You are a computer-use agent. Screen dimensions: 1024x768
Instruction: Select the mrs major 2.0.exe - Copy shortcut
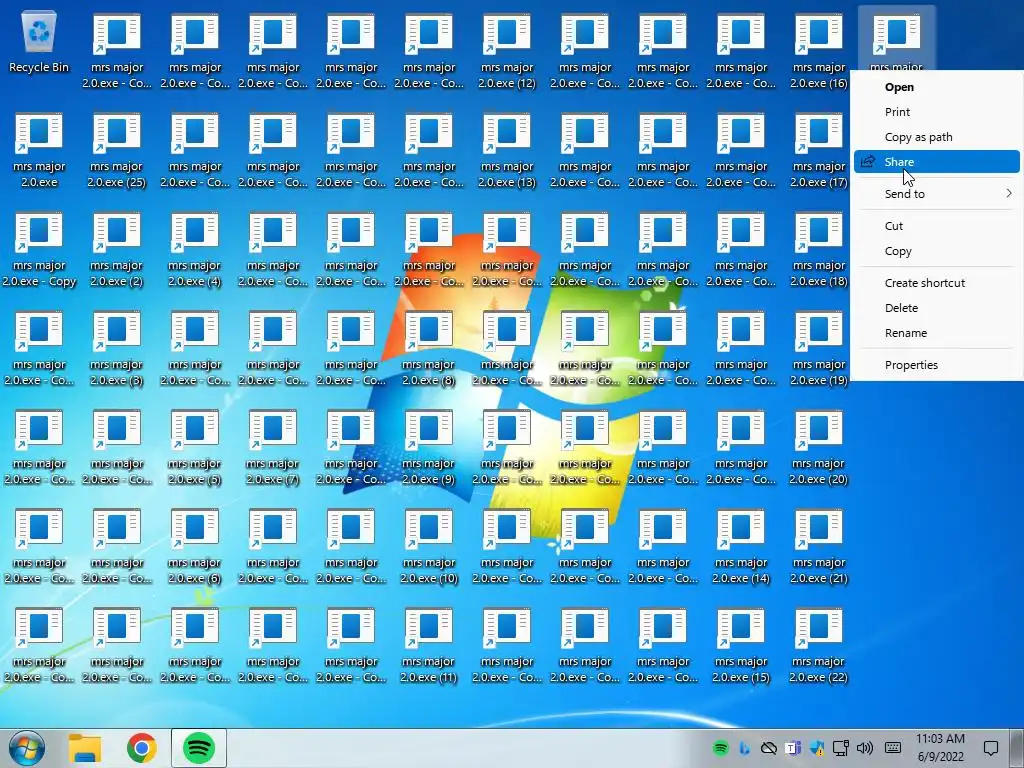(x=39, y=251)
